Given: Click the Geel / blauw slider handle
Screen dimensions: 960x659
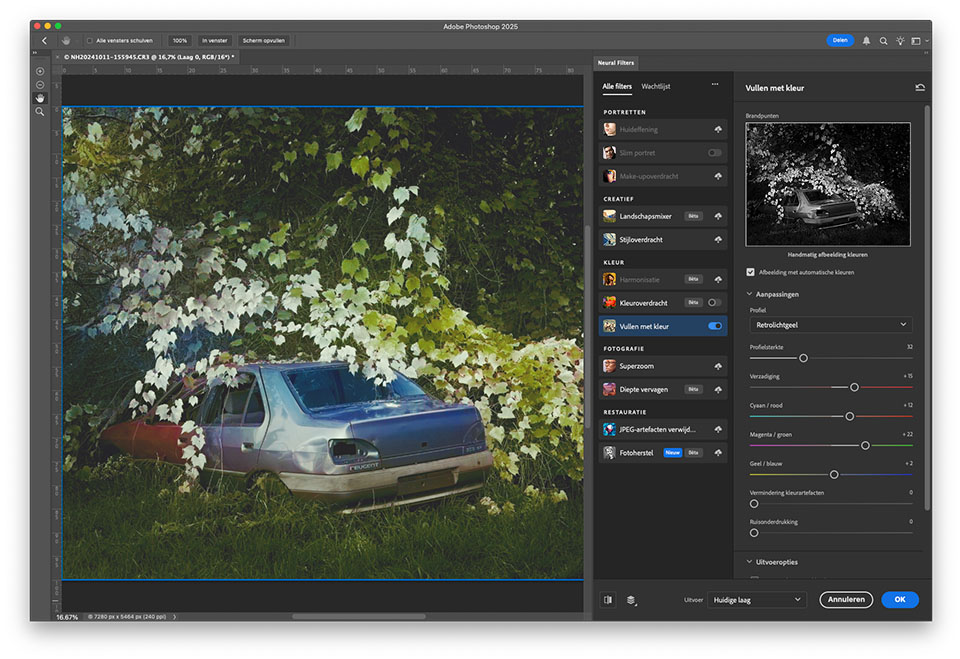Looking at the screenshot, I should pyautogui.click(x=834, y=475).
